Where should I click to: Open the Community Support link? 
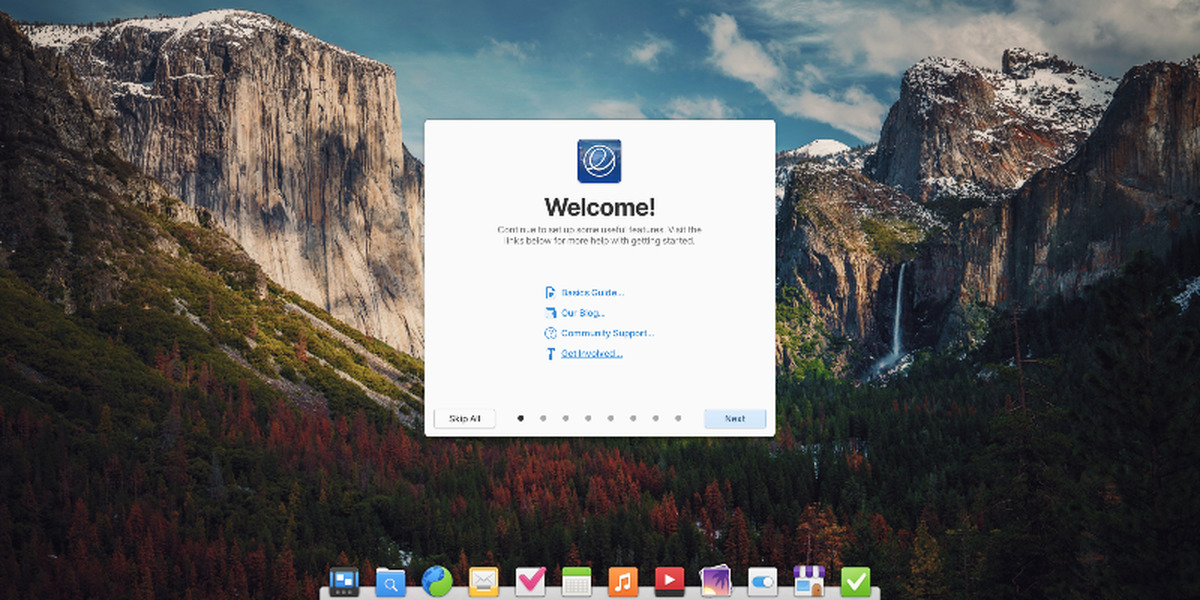click(x=607, y=333)
